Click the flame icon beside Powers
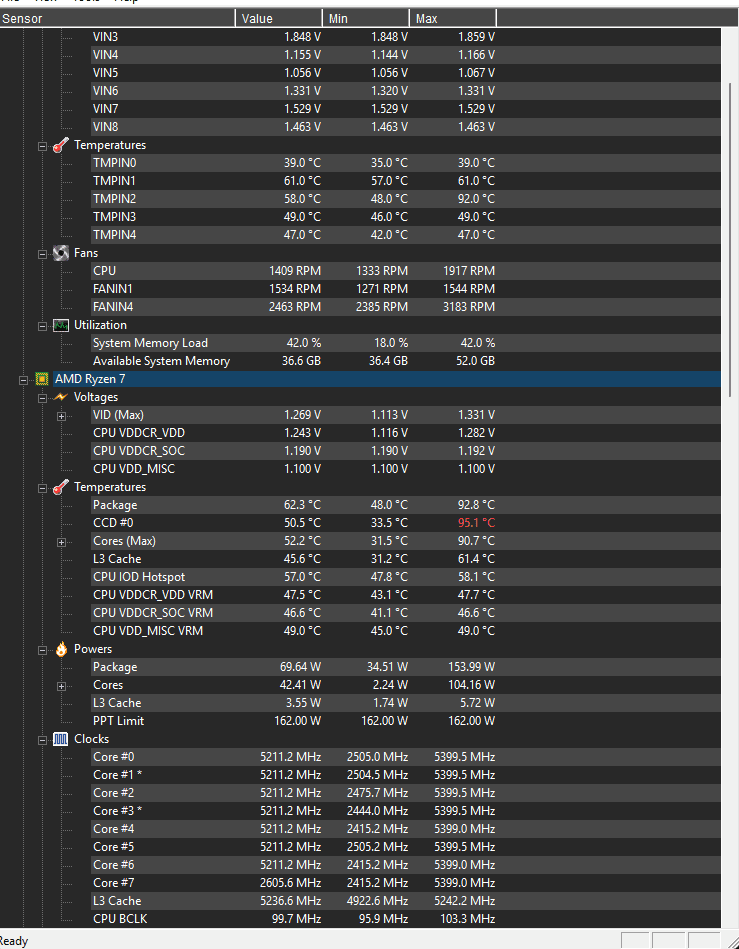Image resolution: width=739 pixels, height=949 pixels. tap(61, 649)
